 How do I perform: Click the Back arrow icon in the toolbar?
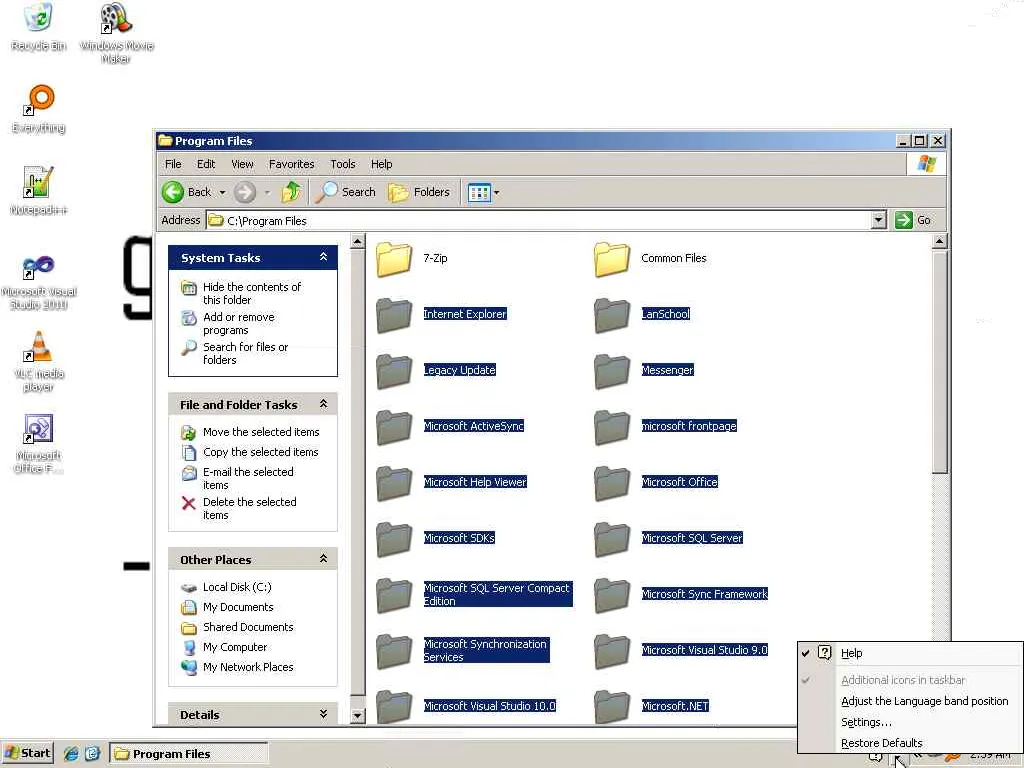173,192
